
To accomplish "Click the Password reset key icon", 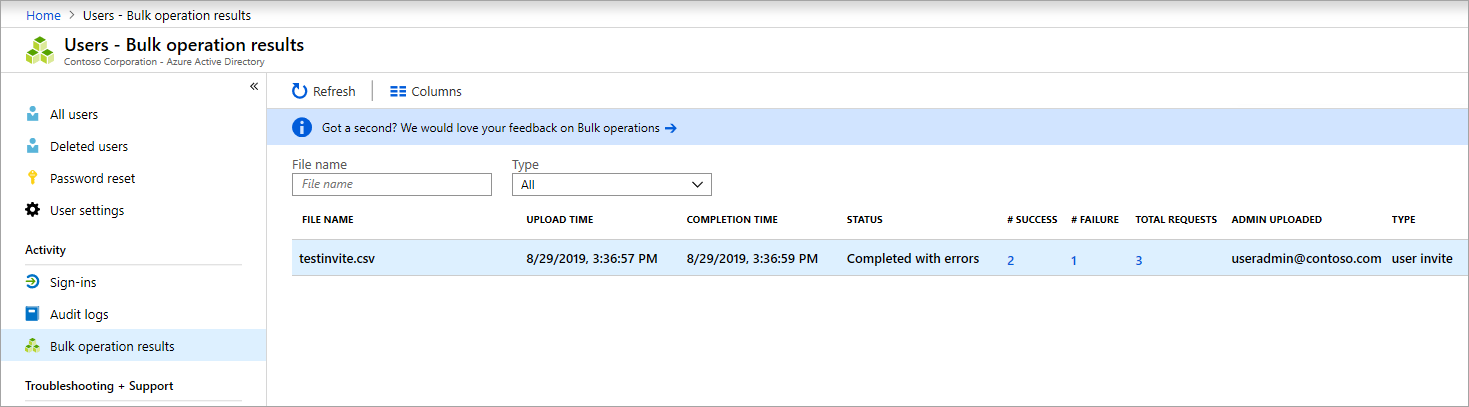I will [33, 178].
